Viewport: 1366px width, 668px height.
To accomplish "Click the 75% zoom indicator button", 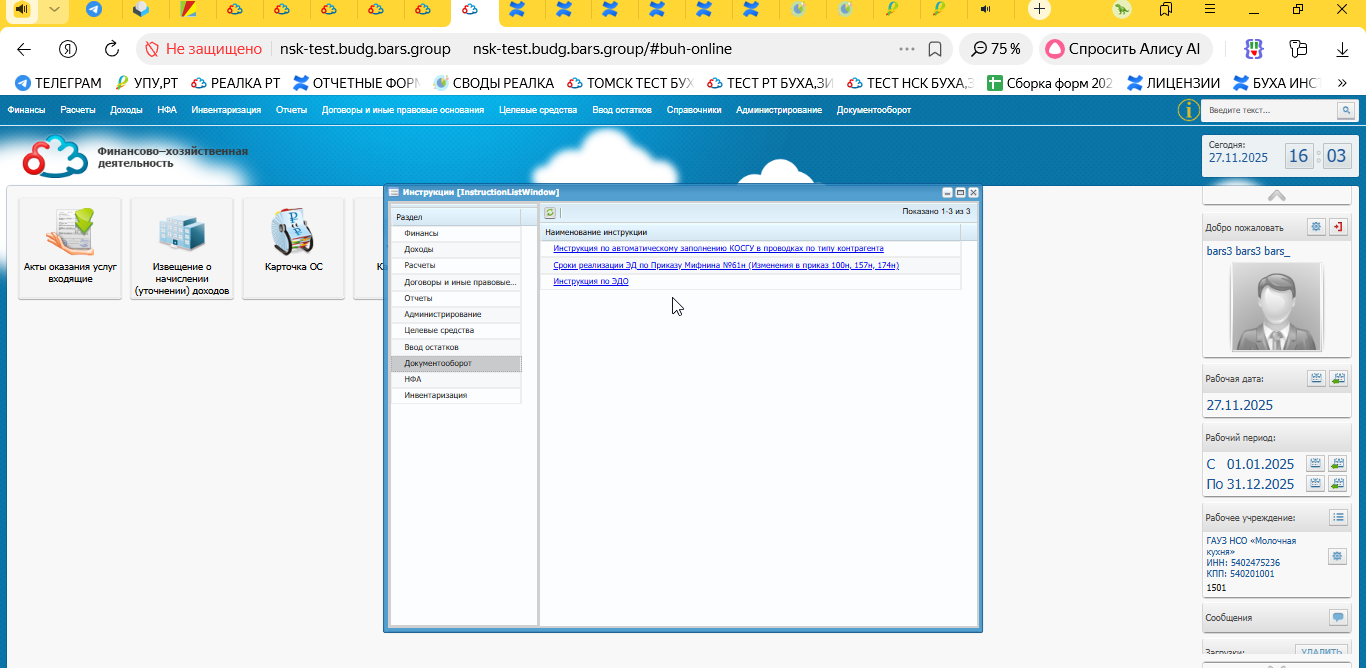I will (996, 49).
